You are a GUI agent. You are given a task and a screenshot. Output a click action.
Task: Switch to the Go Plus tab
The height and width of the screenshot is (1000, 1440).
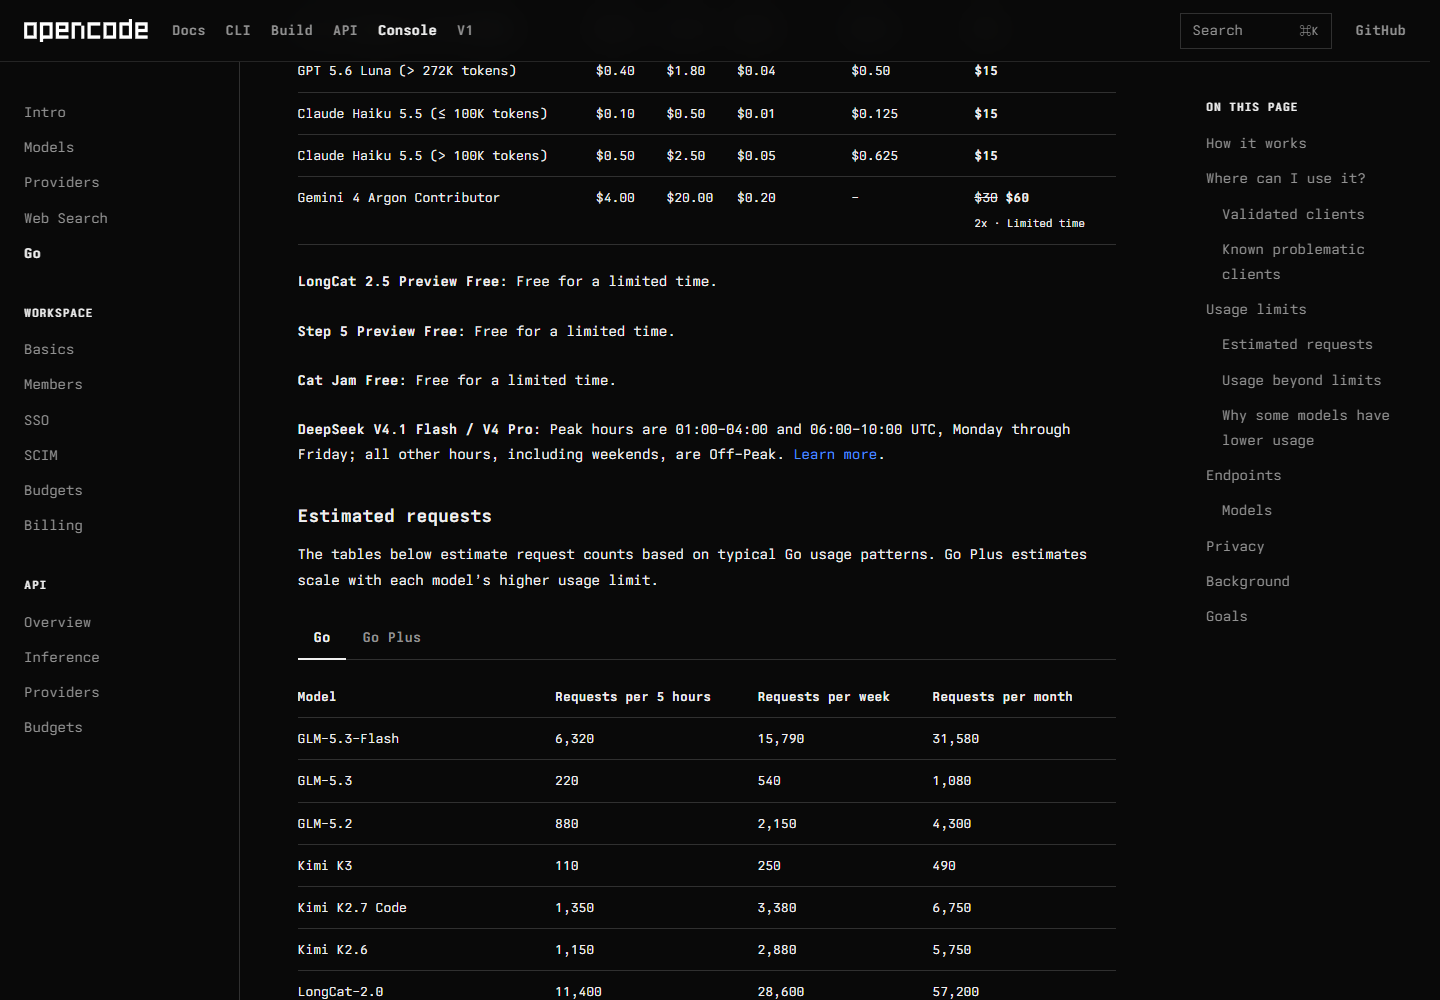(392, 637)
